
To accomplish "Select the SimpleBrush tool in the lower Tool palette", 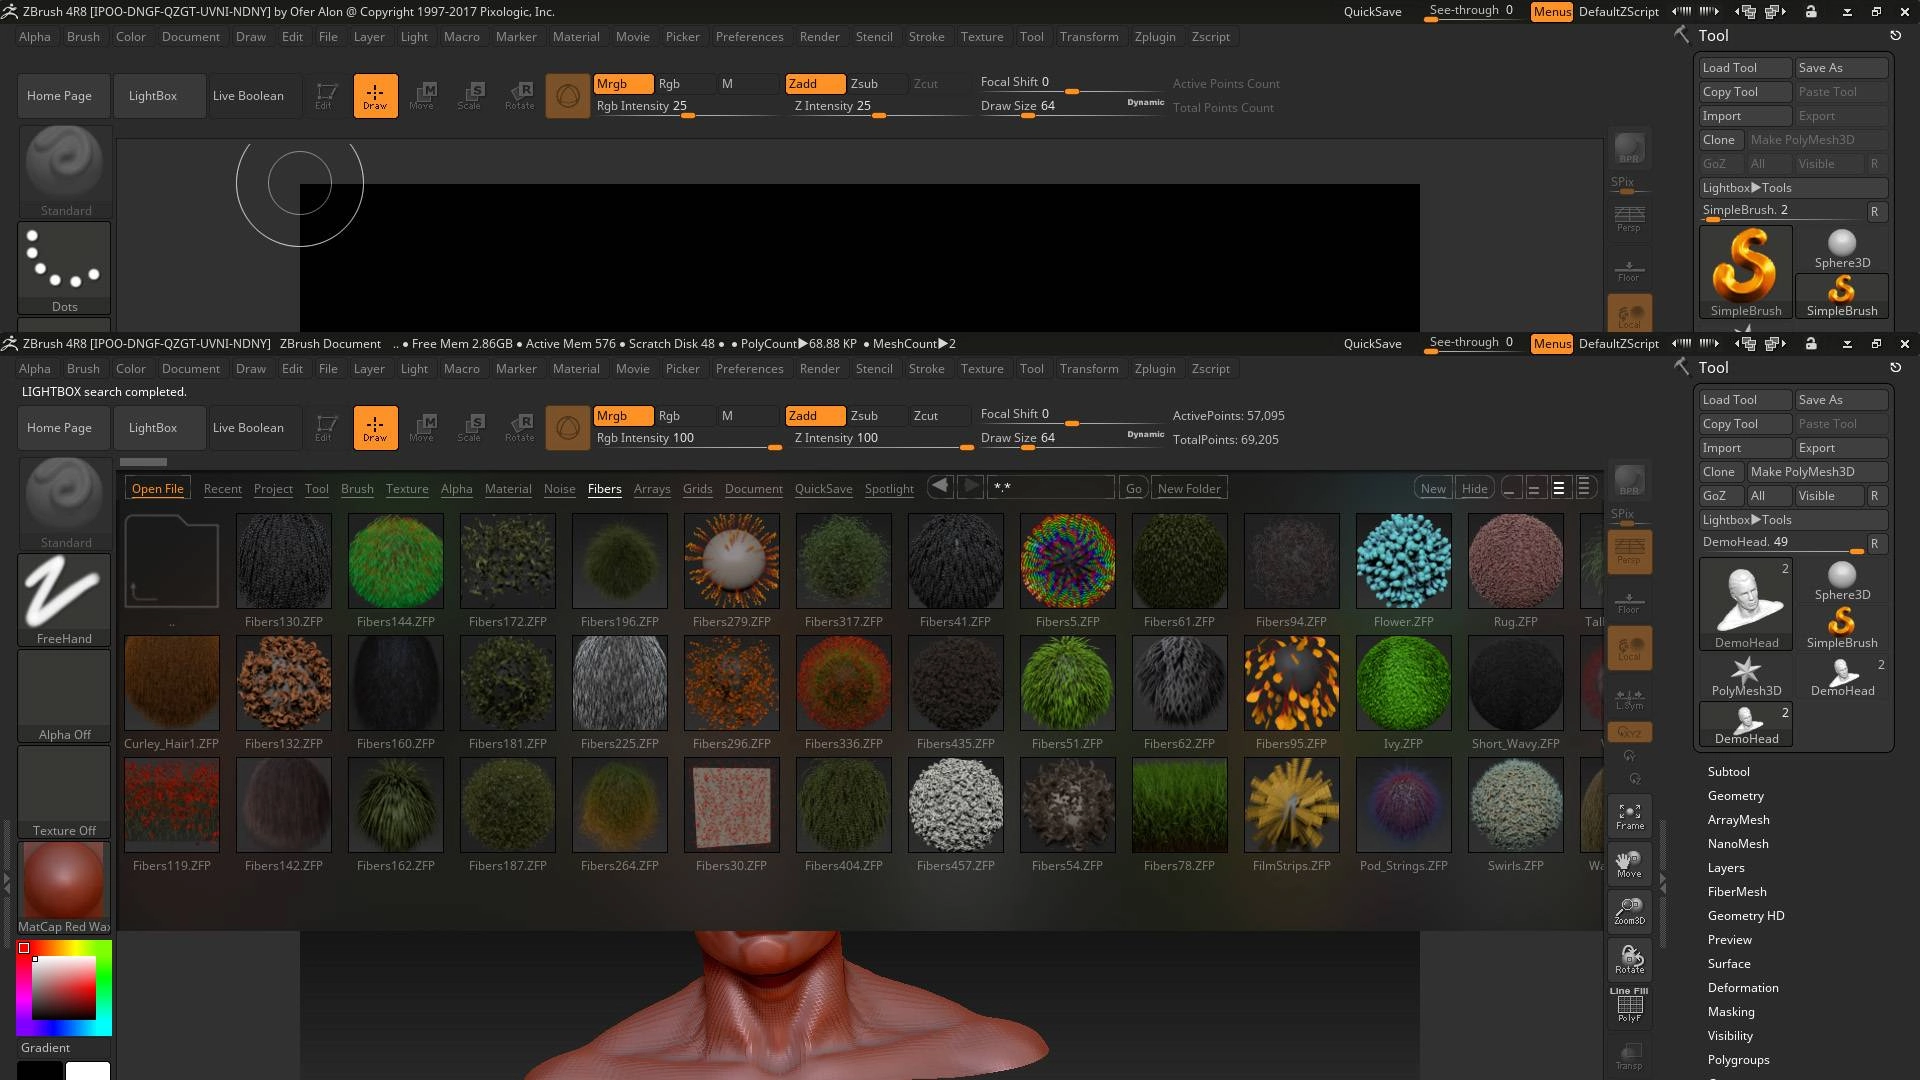I will click(1842, 629).
